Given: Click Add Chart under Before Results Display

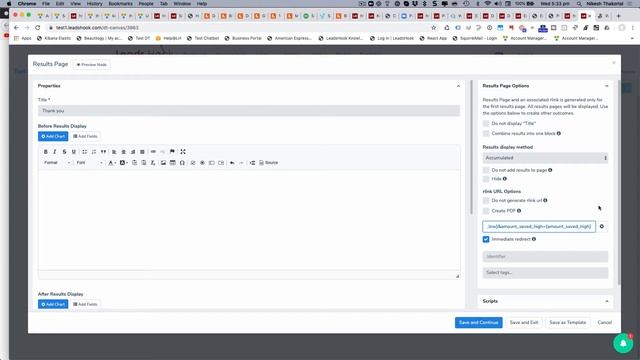Looking at the screenshot, I should coord(53,136).
